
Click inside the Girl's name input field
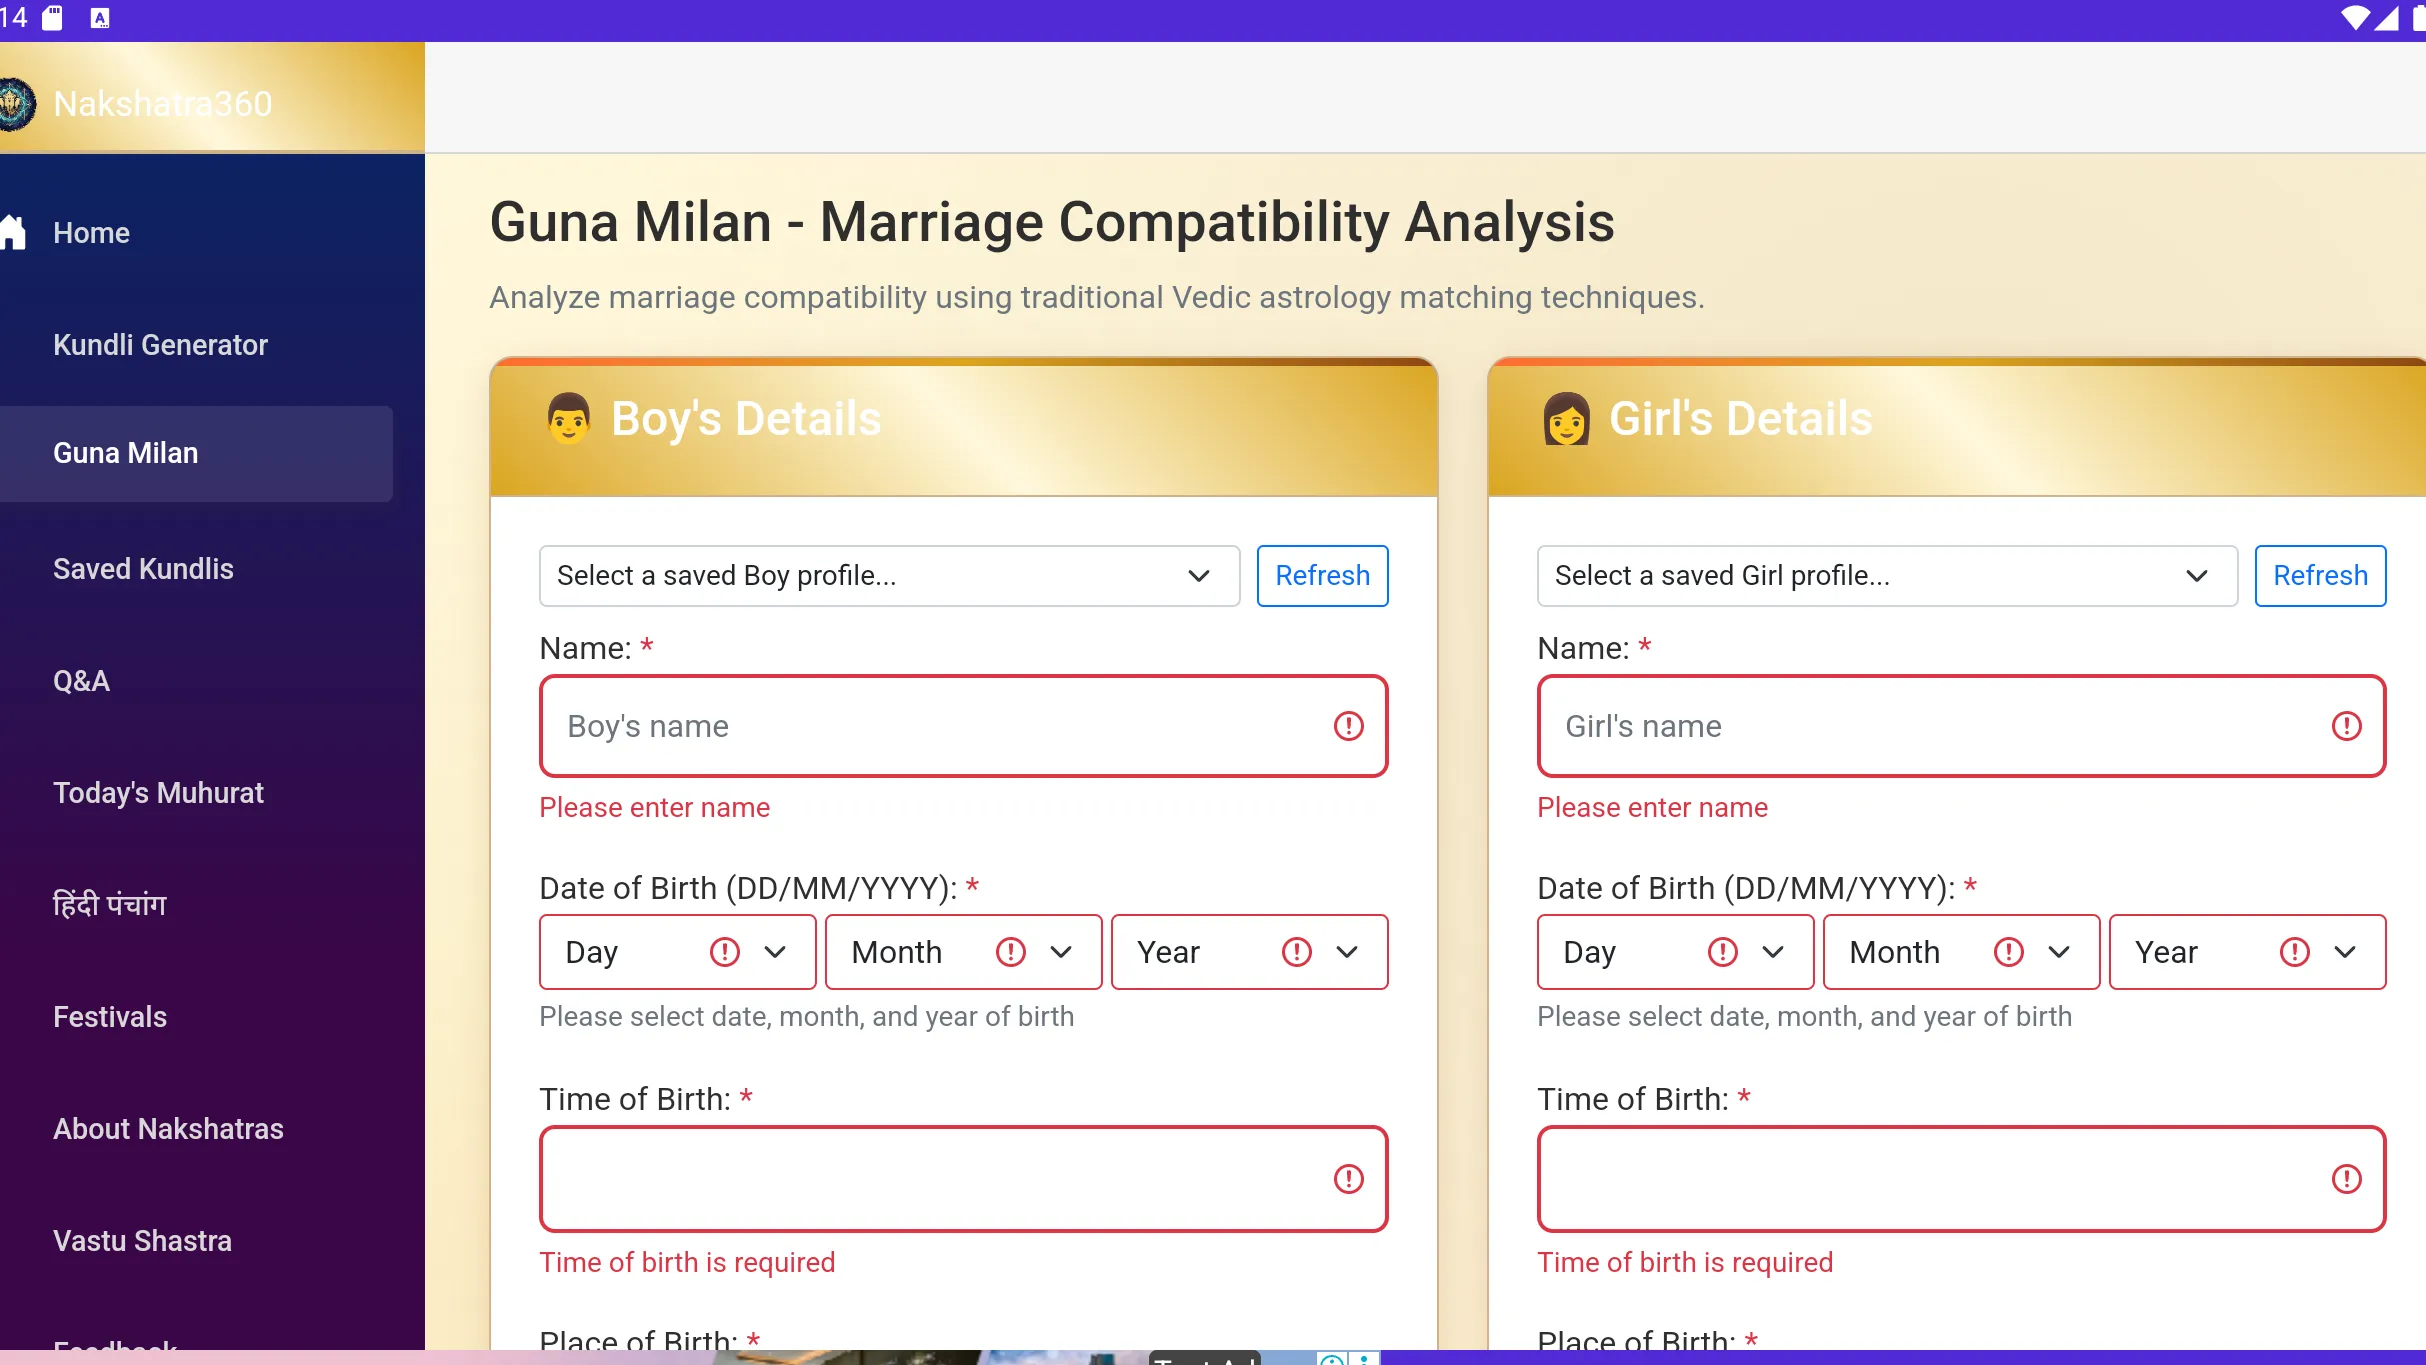(1900, 727)
